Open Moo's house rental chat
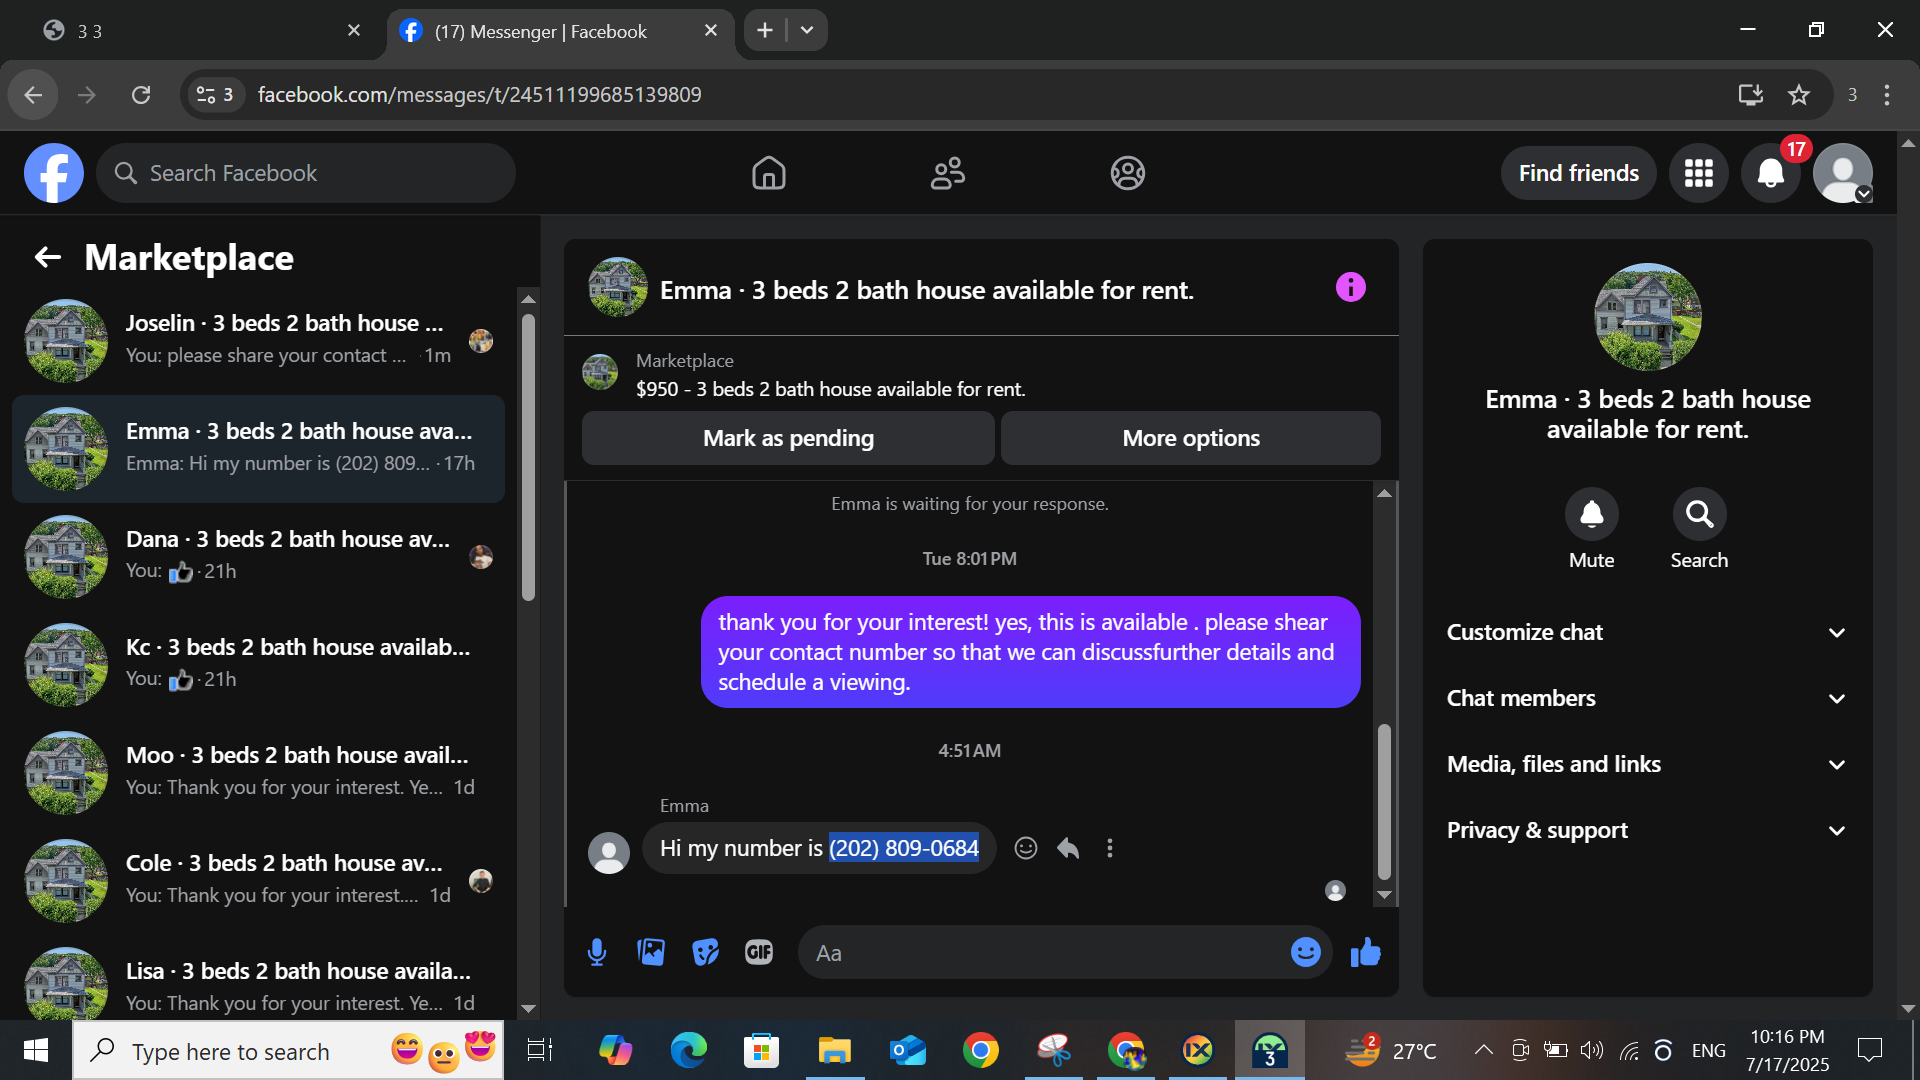Viewport: 1920px width, 1080px height. [x=258, y=772]
